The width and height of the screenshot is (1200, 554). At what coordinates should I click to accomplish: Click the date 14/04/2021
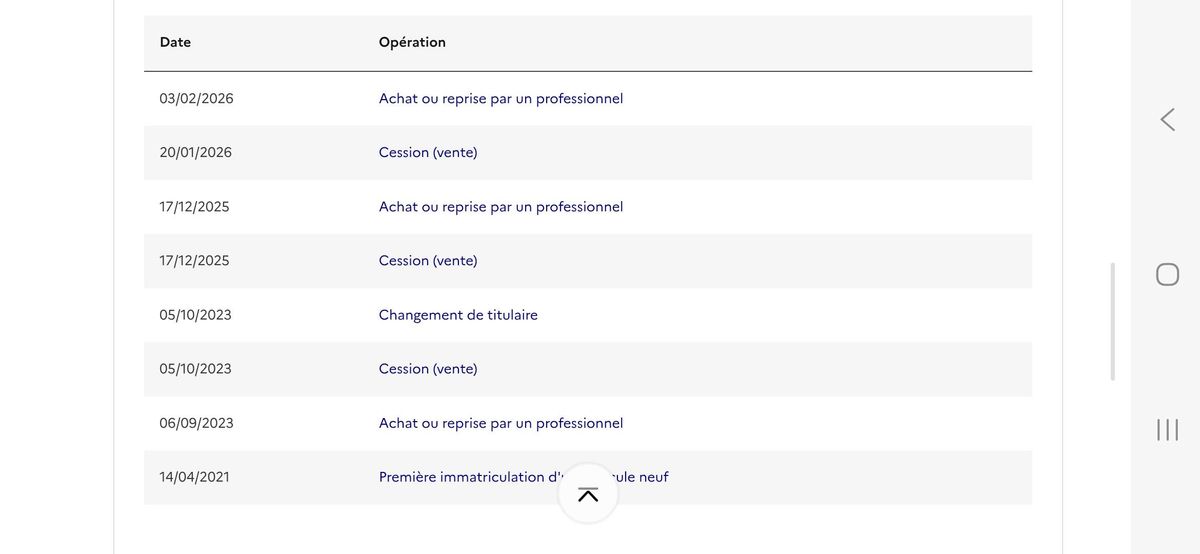(194, 477)
